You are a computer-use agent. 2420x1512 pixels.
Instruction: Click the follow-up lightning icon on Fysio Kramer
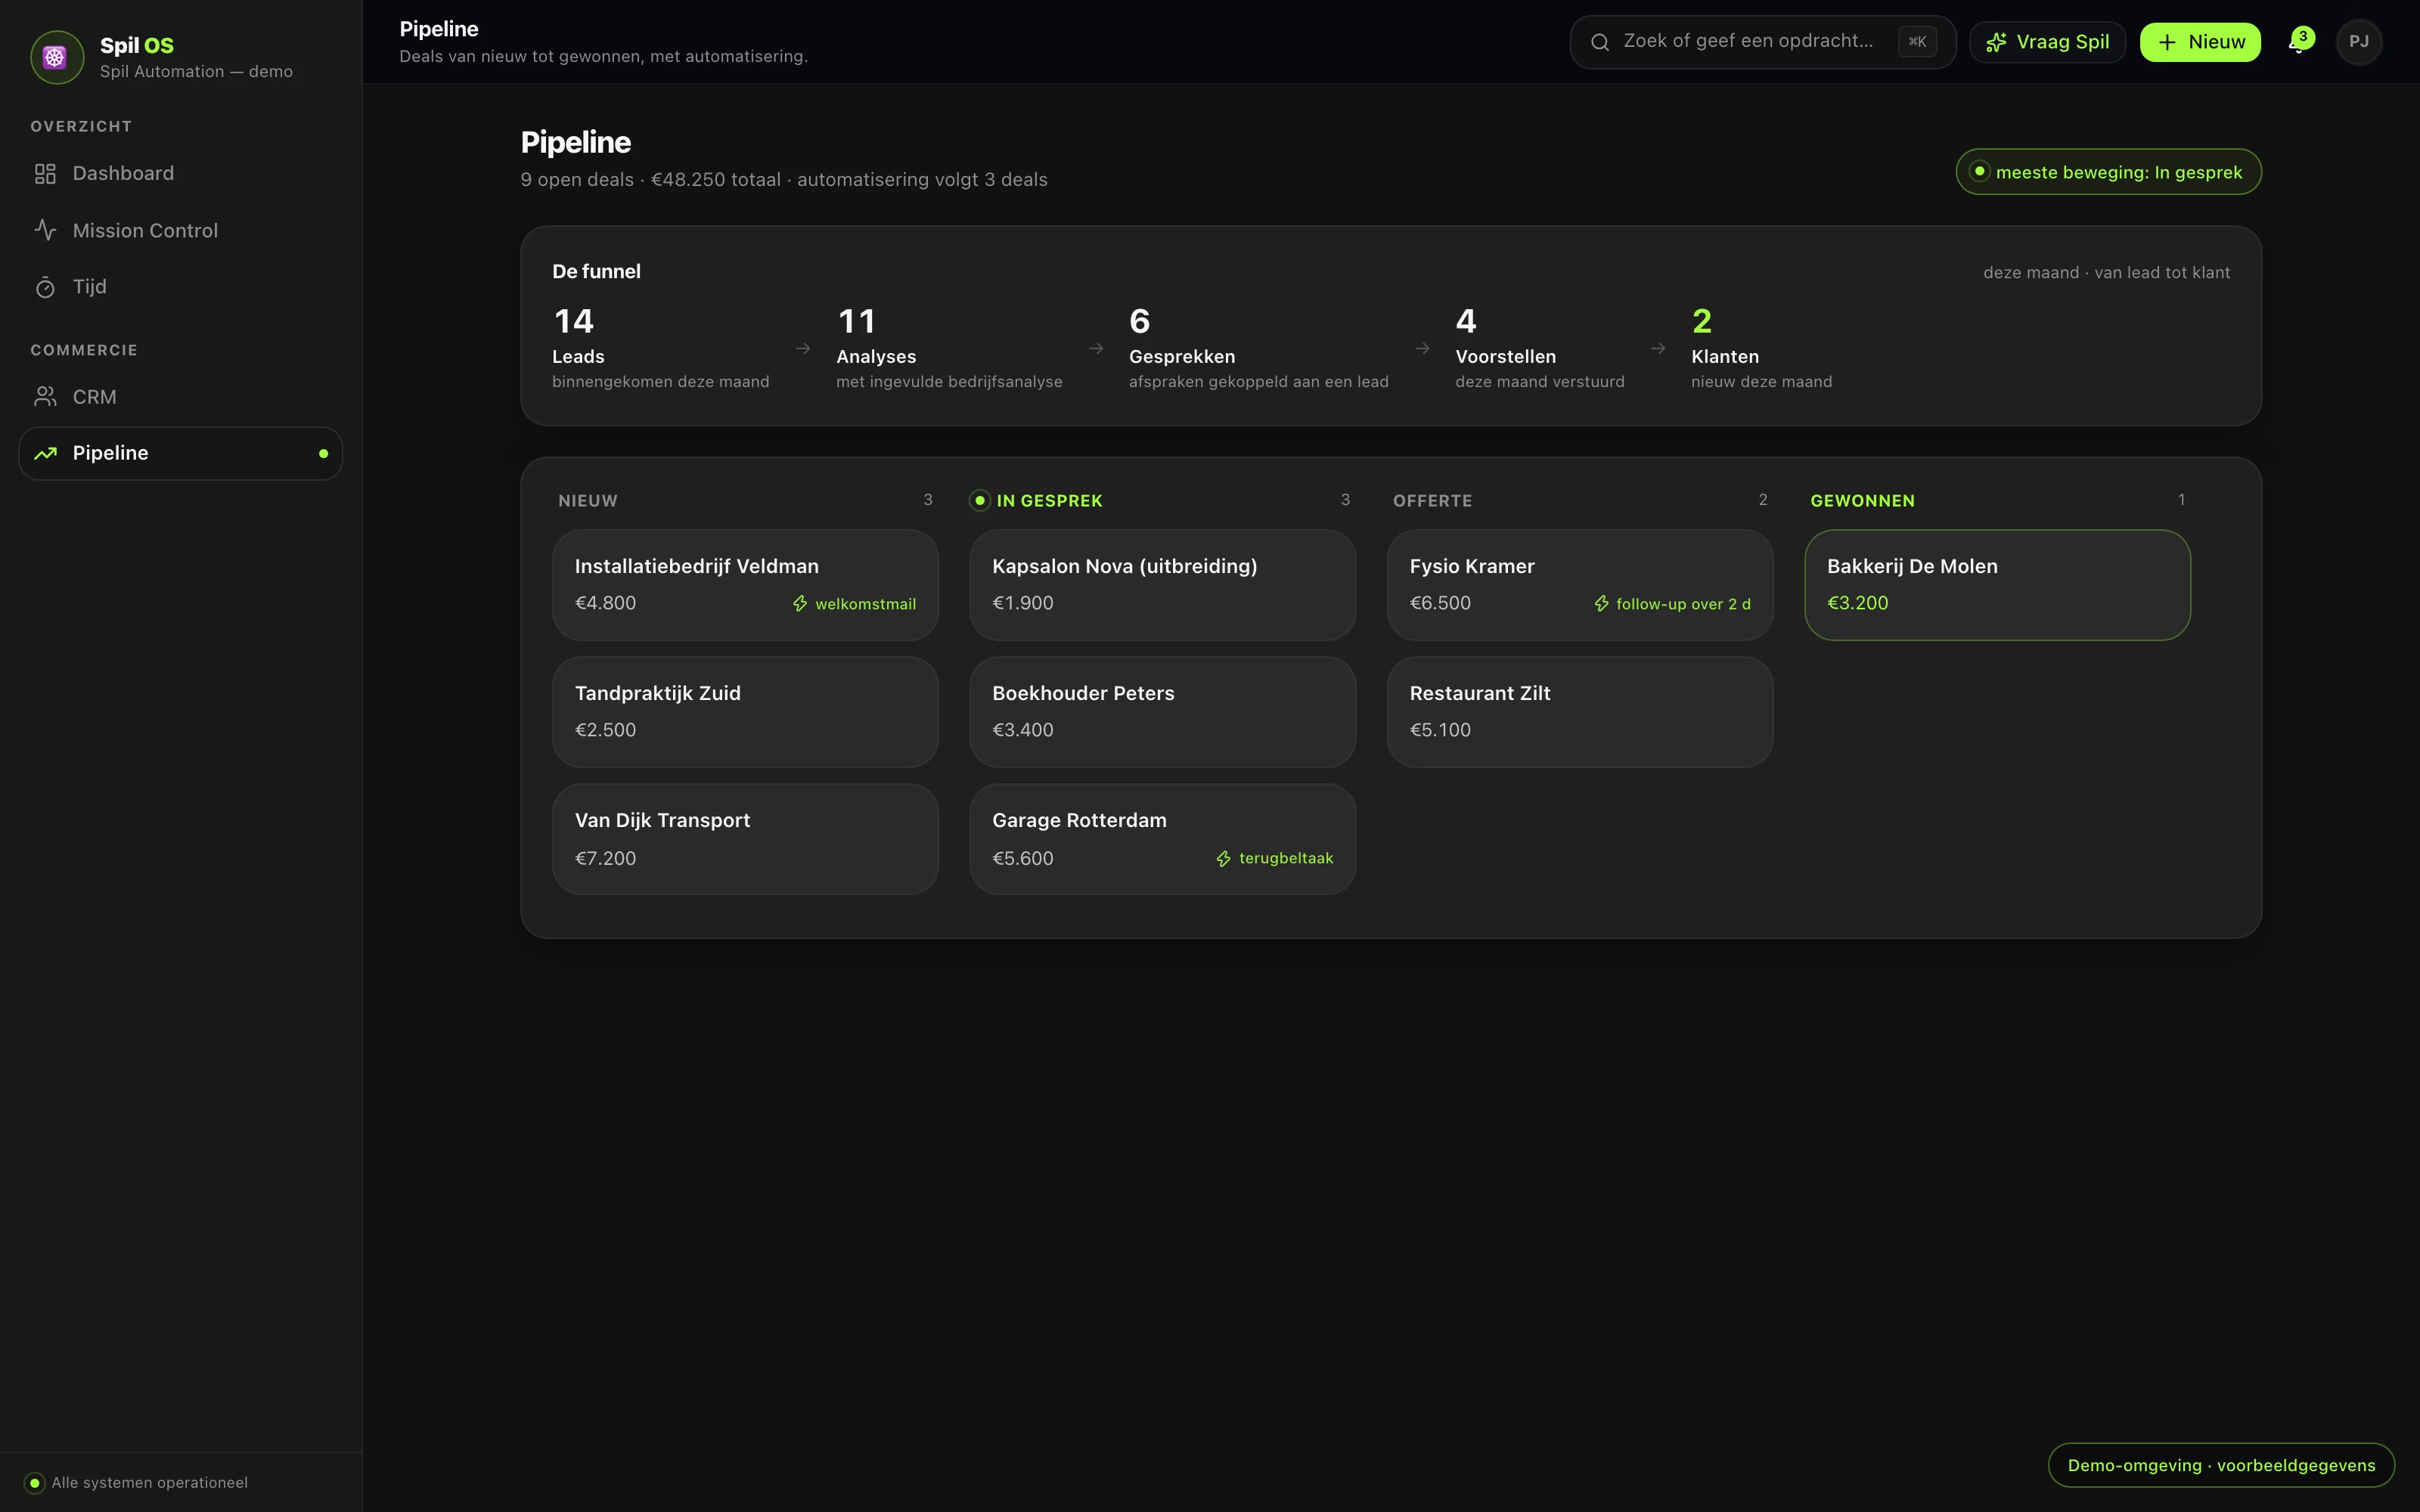tap(1601, 604)
